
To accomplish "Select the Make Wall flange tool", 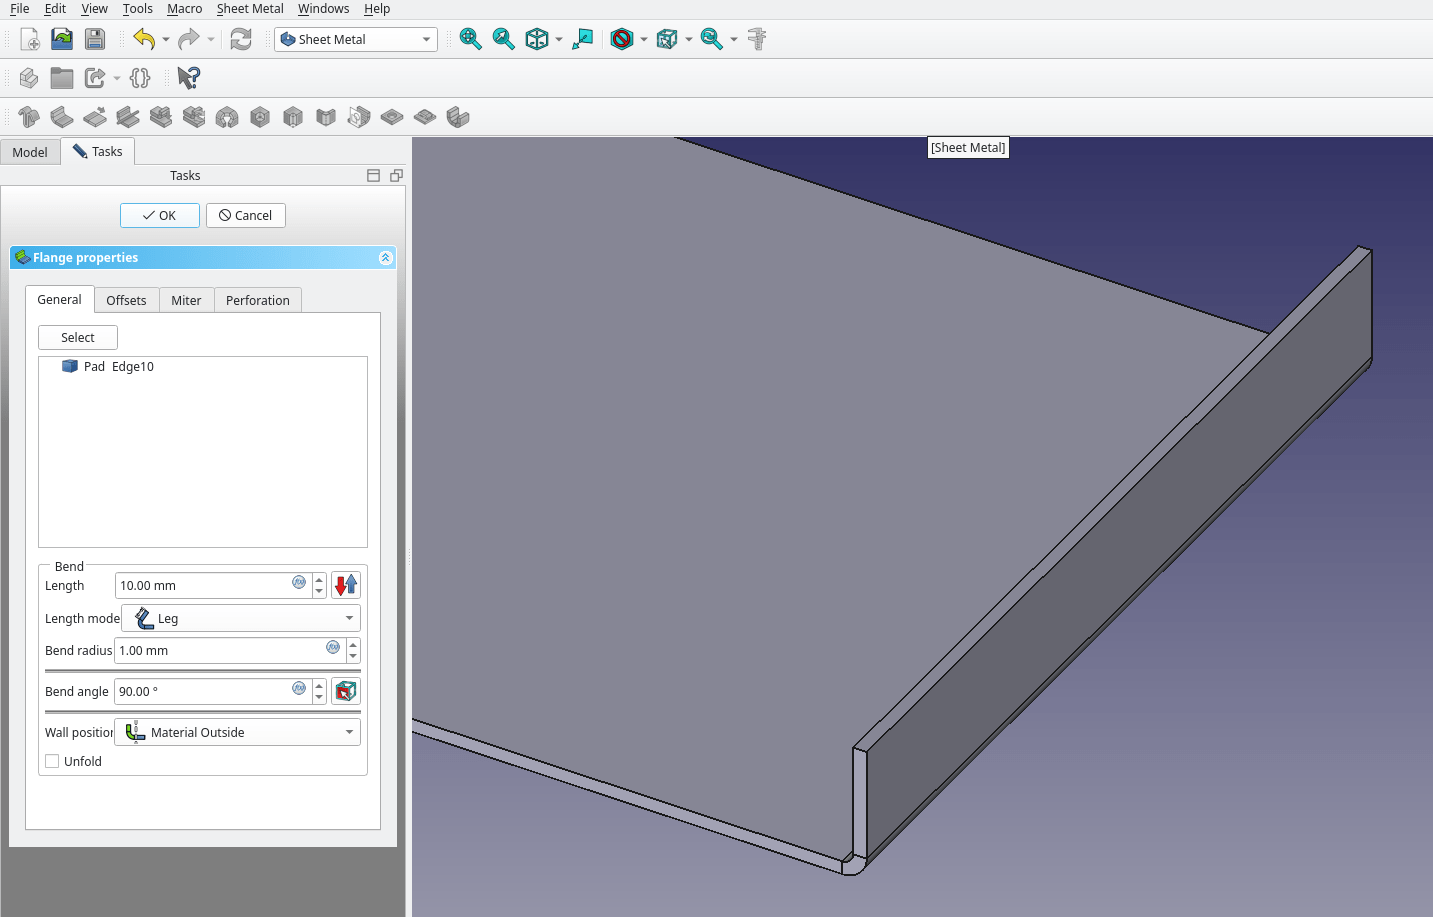I will 61,116.
